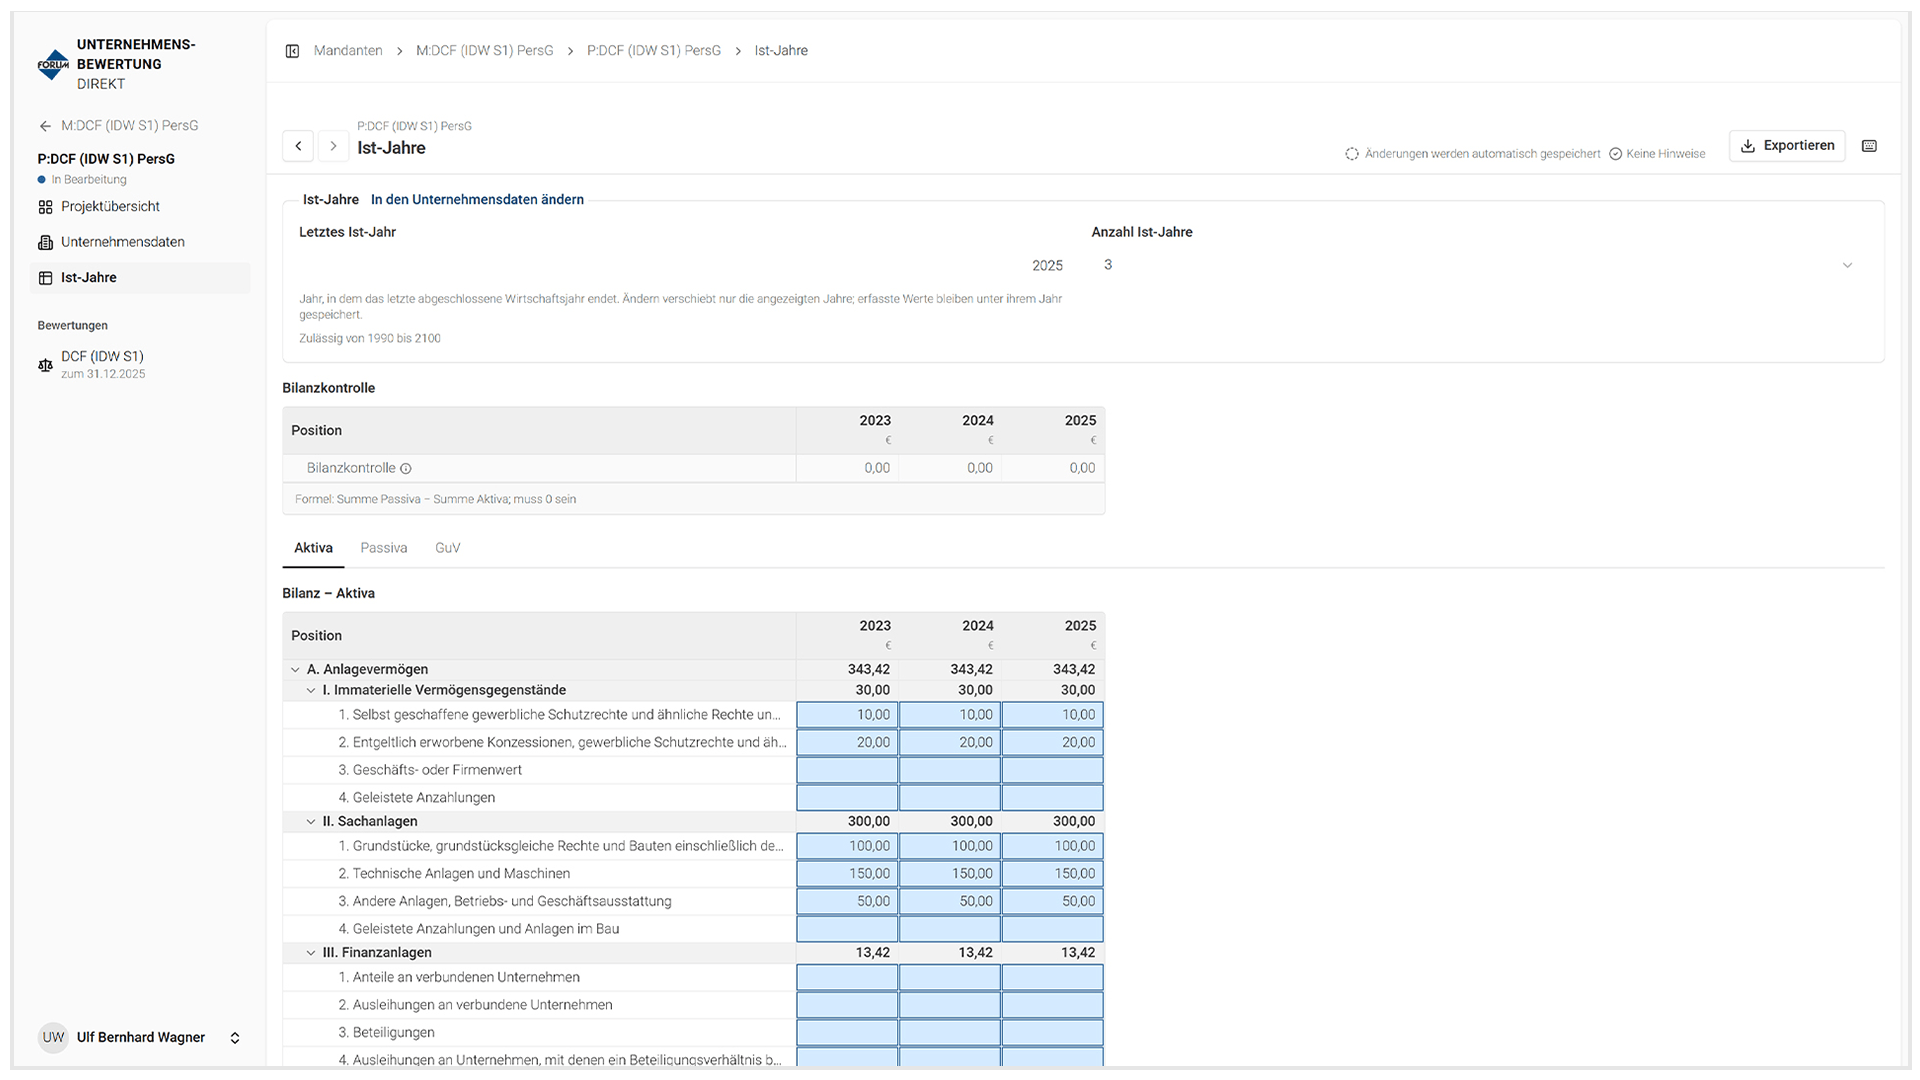Click the 'Formel: Summe Passiva – Summe Aktiva' note
The image size is (1920, 1080).
click(x=435, y=500)
